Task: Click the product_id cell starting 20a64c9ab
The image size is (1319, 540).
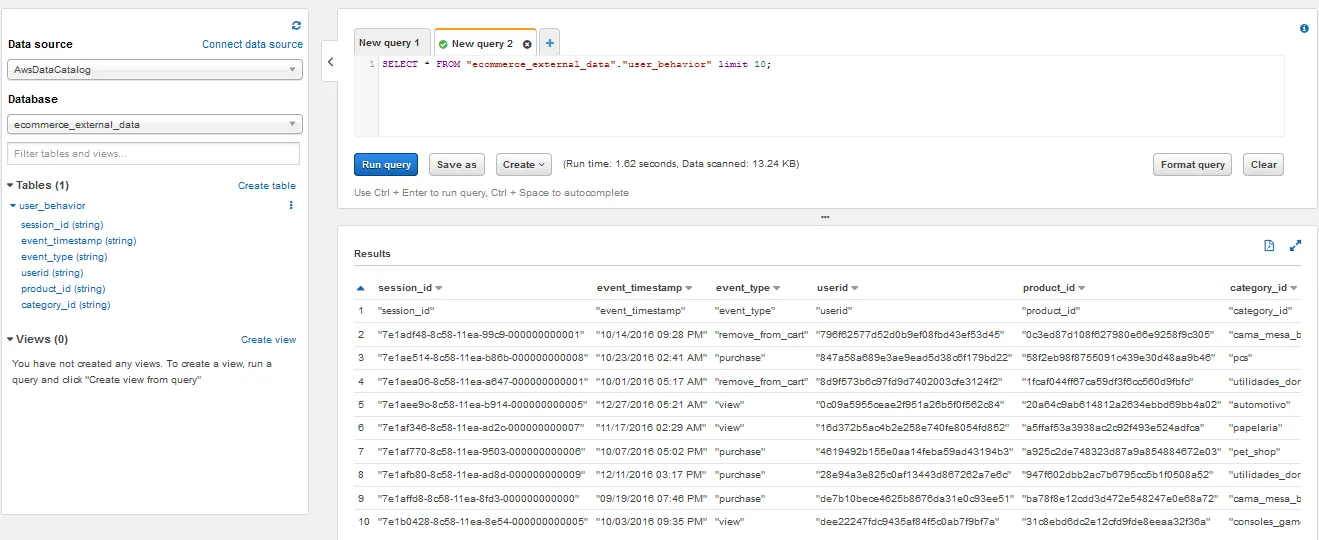Action: coord(1122,405)
